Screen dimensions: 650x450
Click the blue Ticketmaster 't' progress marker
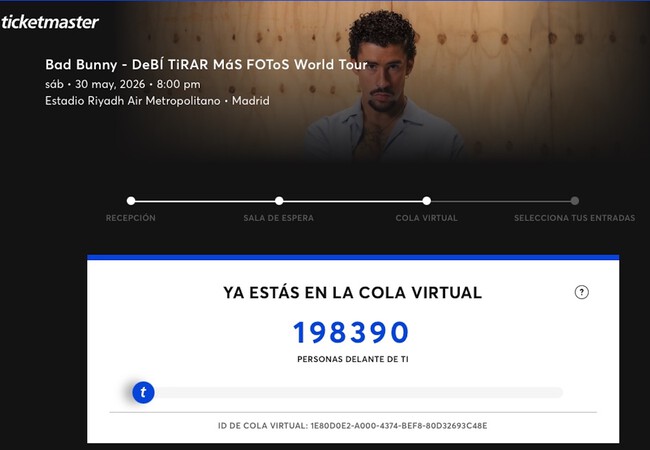(x=143, y=392)
